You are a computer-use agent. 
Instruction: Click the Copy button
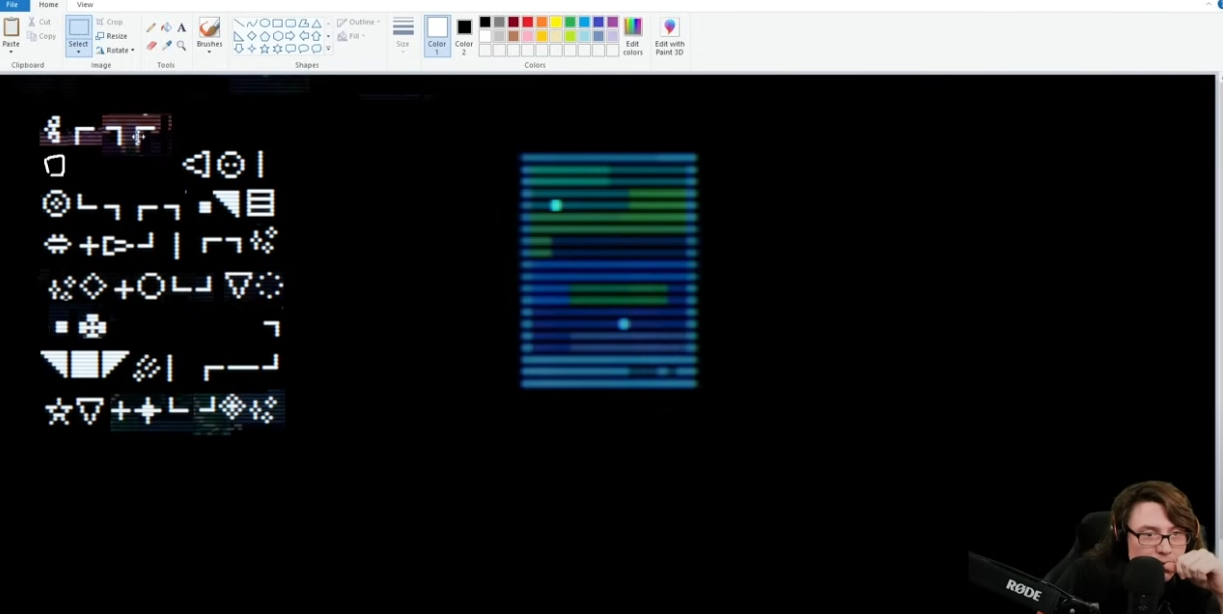[x=41, y=36]
